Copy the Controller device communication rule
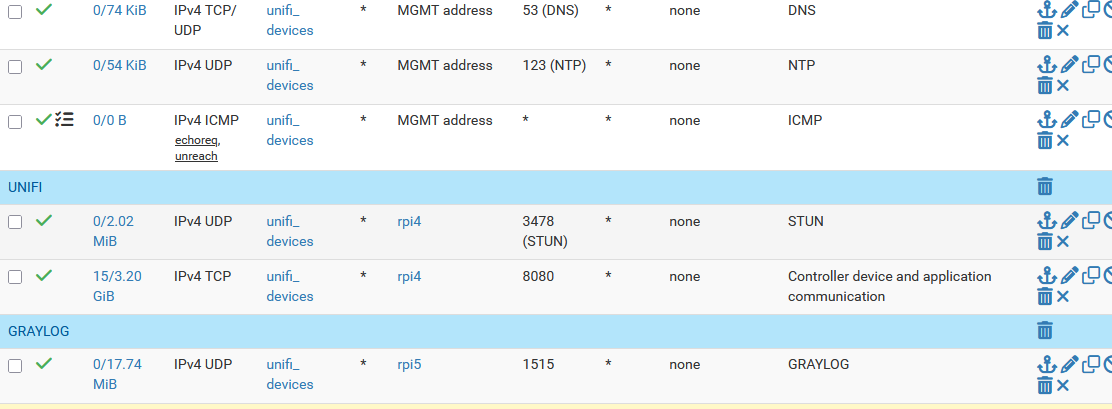 [1091, 276]
